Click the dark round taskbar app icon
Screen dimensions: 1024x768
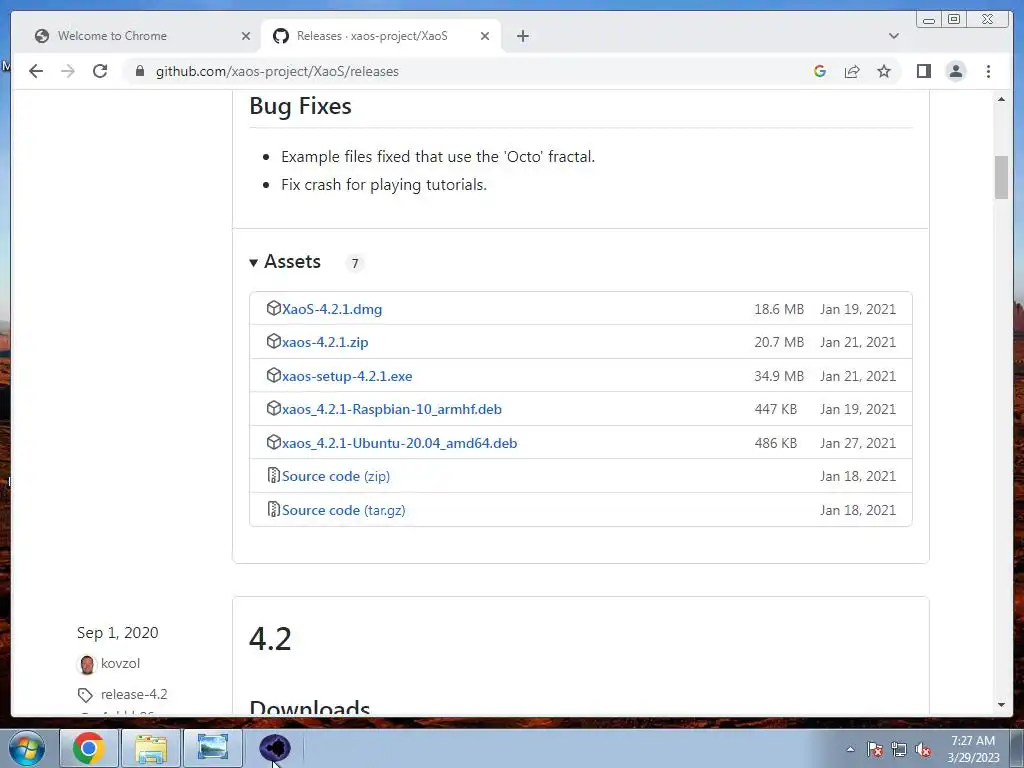click(274, 748)
